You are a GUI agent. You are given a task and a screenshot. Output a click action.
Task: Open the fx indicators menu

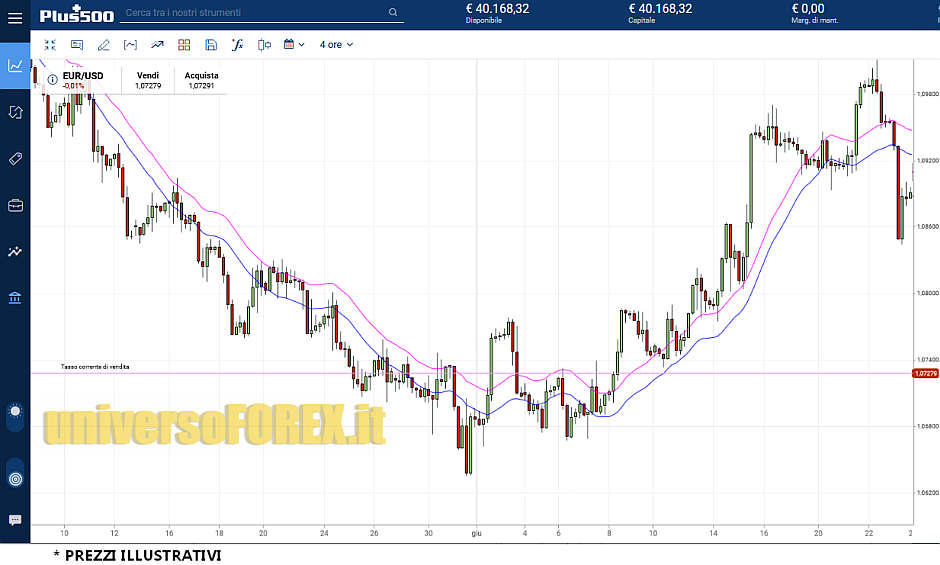[237, 45]
